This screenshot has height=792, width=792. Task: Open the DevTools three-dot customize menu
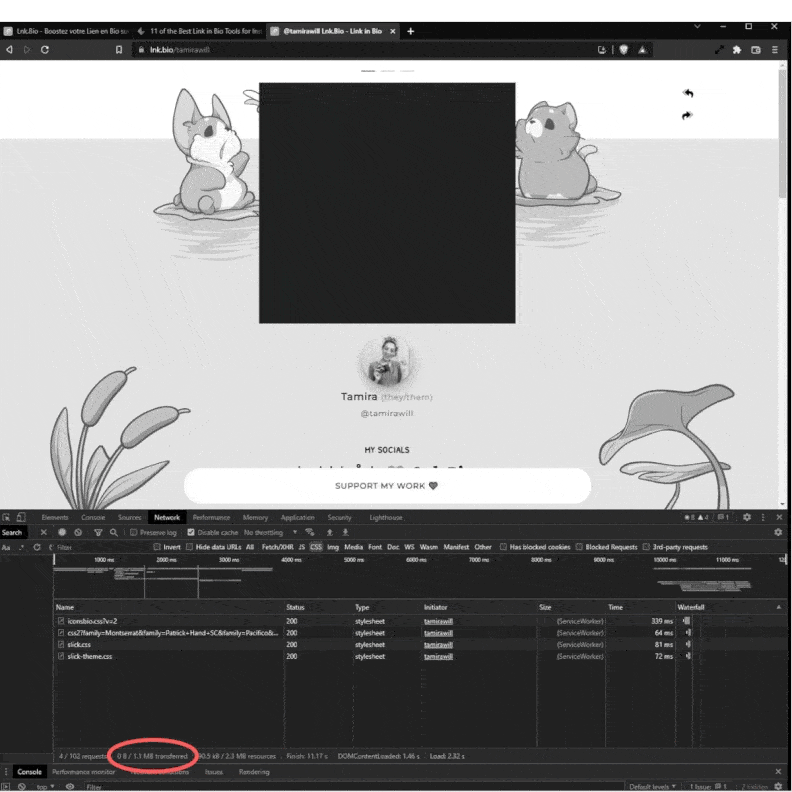(763, 517)
